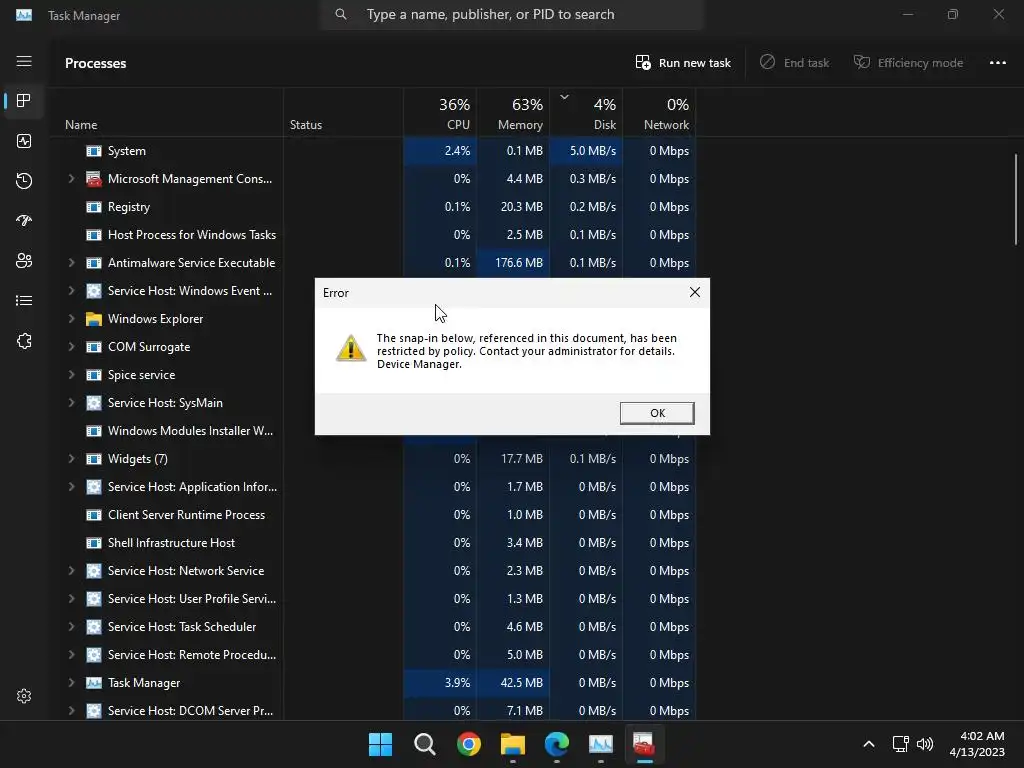Open Task Manager settings gear
Viewport: 1024px width, 768px height.
click(x=24, y=696)
